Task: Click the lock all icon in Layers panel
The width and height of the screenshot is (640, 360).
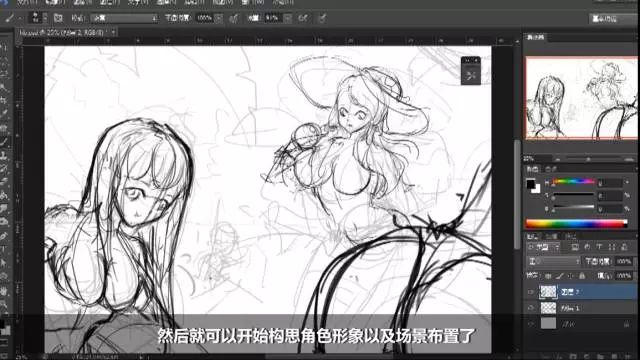Action: (582, 276)
